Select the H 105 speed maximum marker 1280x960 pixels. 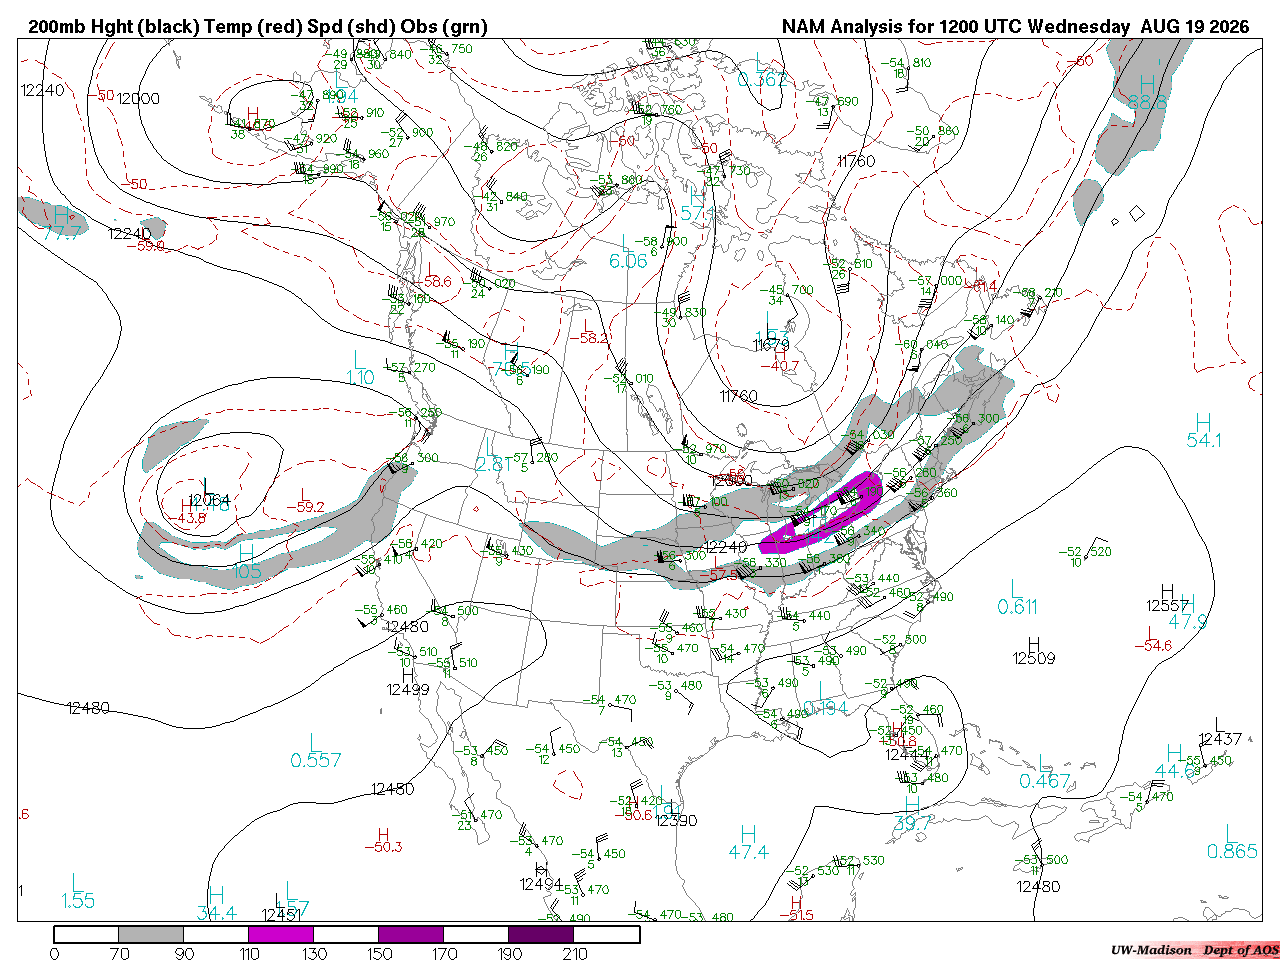(246, 562)
